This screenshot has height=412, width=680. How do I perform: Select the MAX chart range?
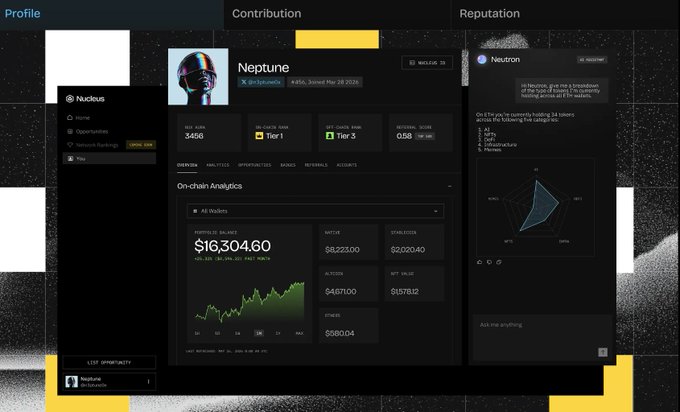tap(299, 333)
